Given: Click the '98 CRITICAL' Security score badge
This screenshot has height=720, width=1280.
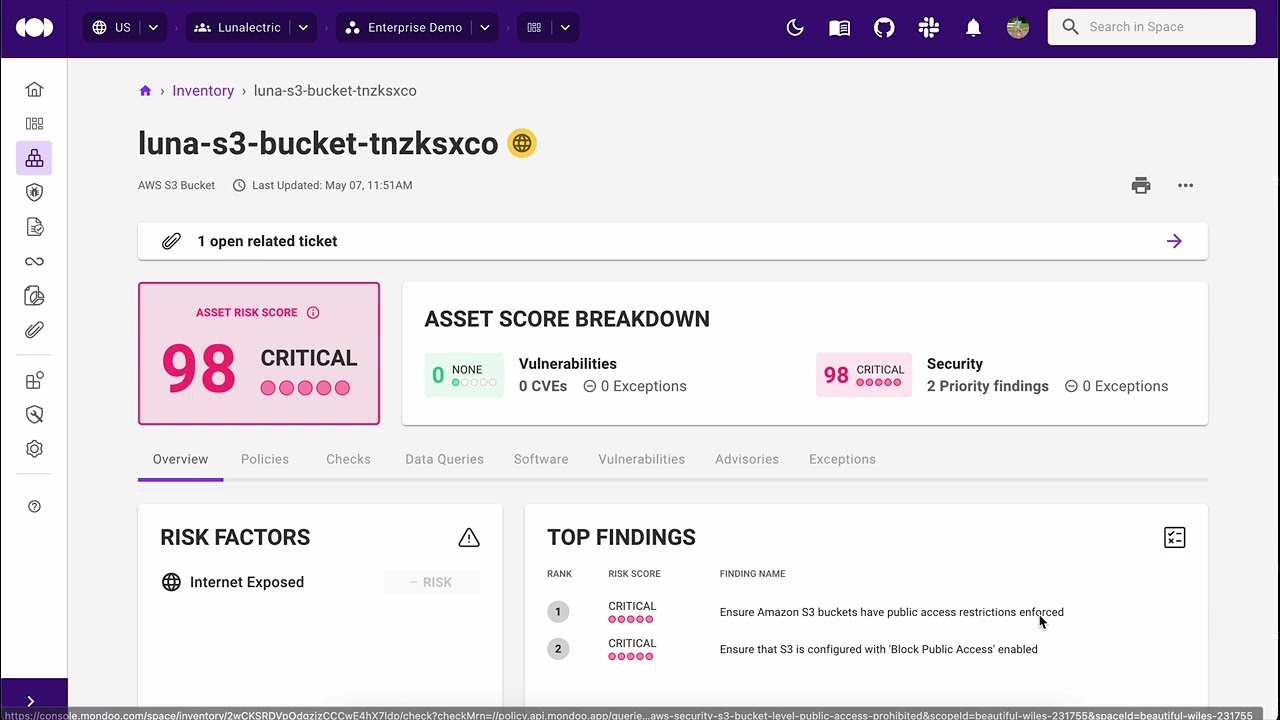Looking at the screenshot, I should click(x=864, y=375).
